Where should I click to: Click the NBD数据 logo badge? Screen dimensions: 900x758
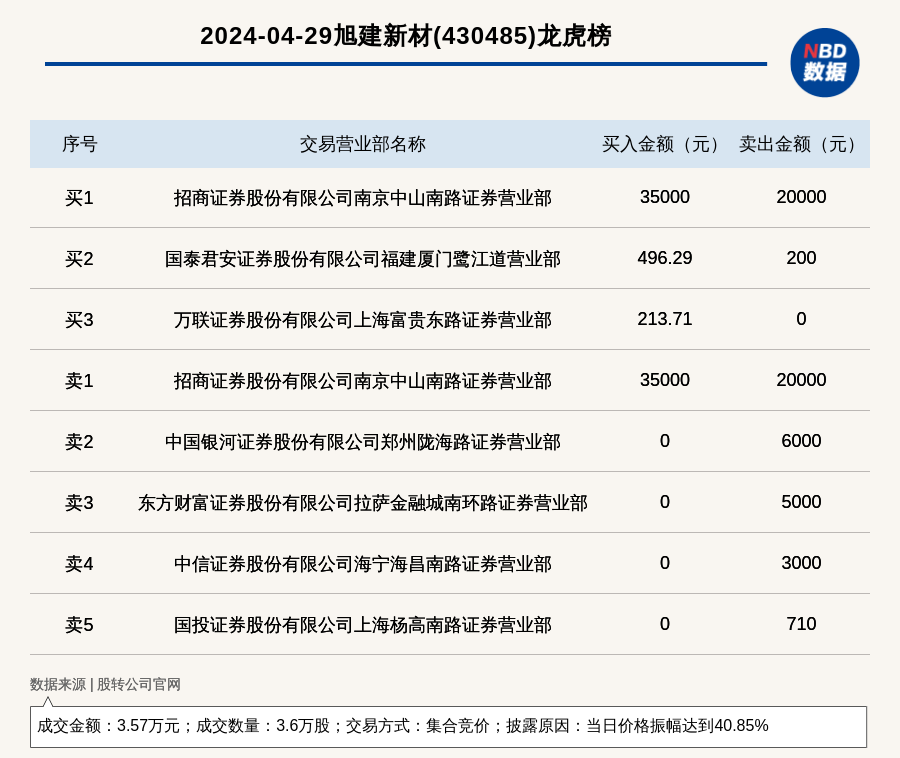coord(824,63)
